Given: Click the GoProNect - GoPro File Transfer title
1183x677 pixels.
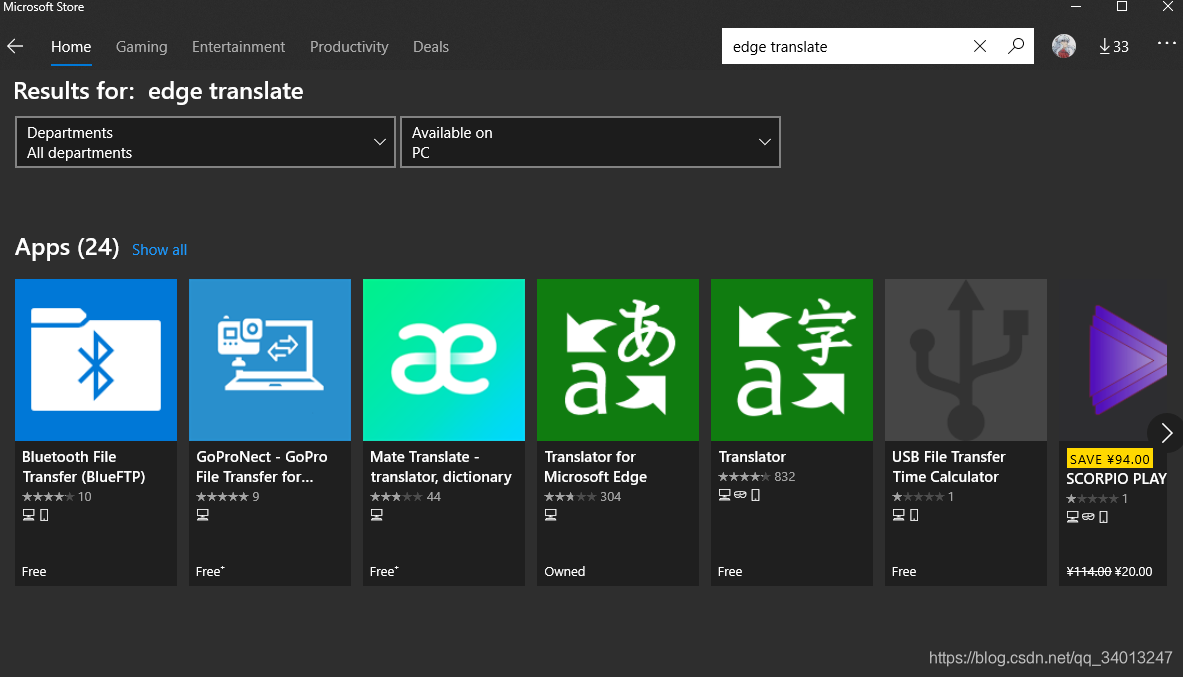Looking at the screenshot, I should [262, 466].
